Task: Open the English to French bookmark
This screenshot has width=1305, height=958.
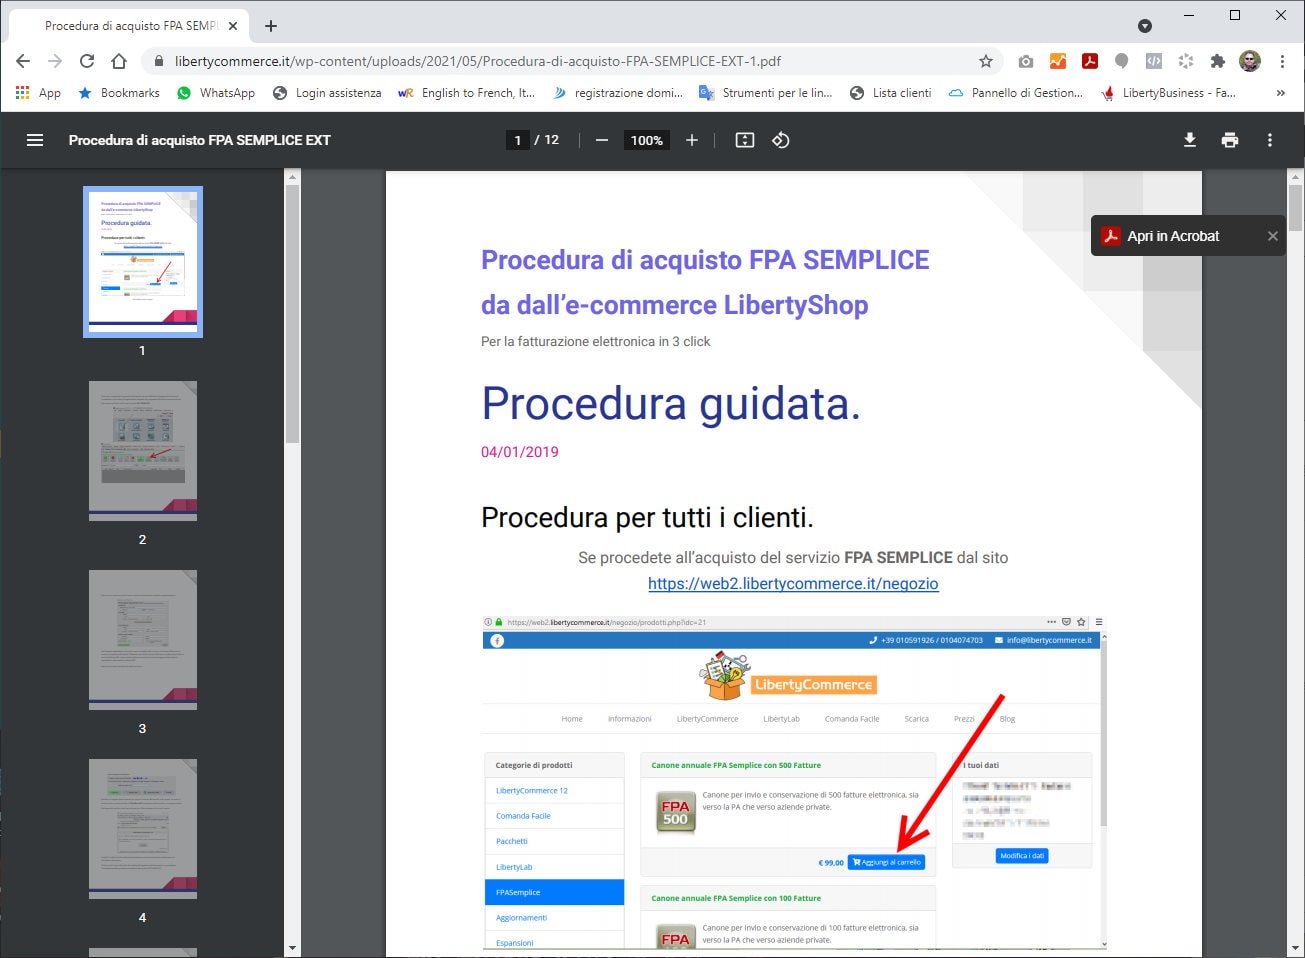Action: click(x=466, y=93)
